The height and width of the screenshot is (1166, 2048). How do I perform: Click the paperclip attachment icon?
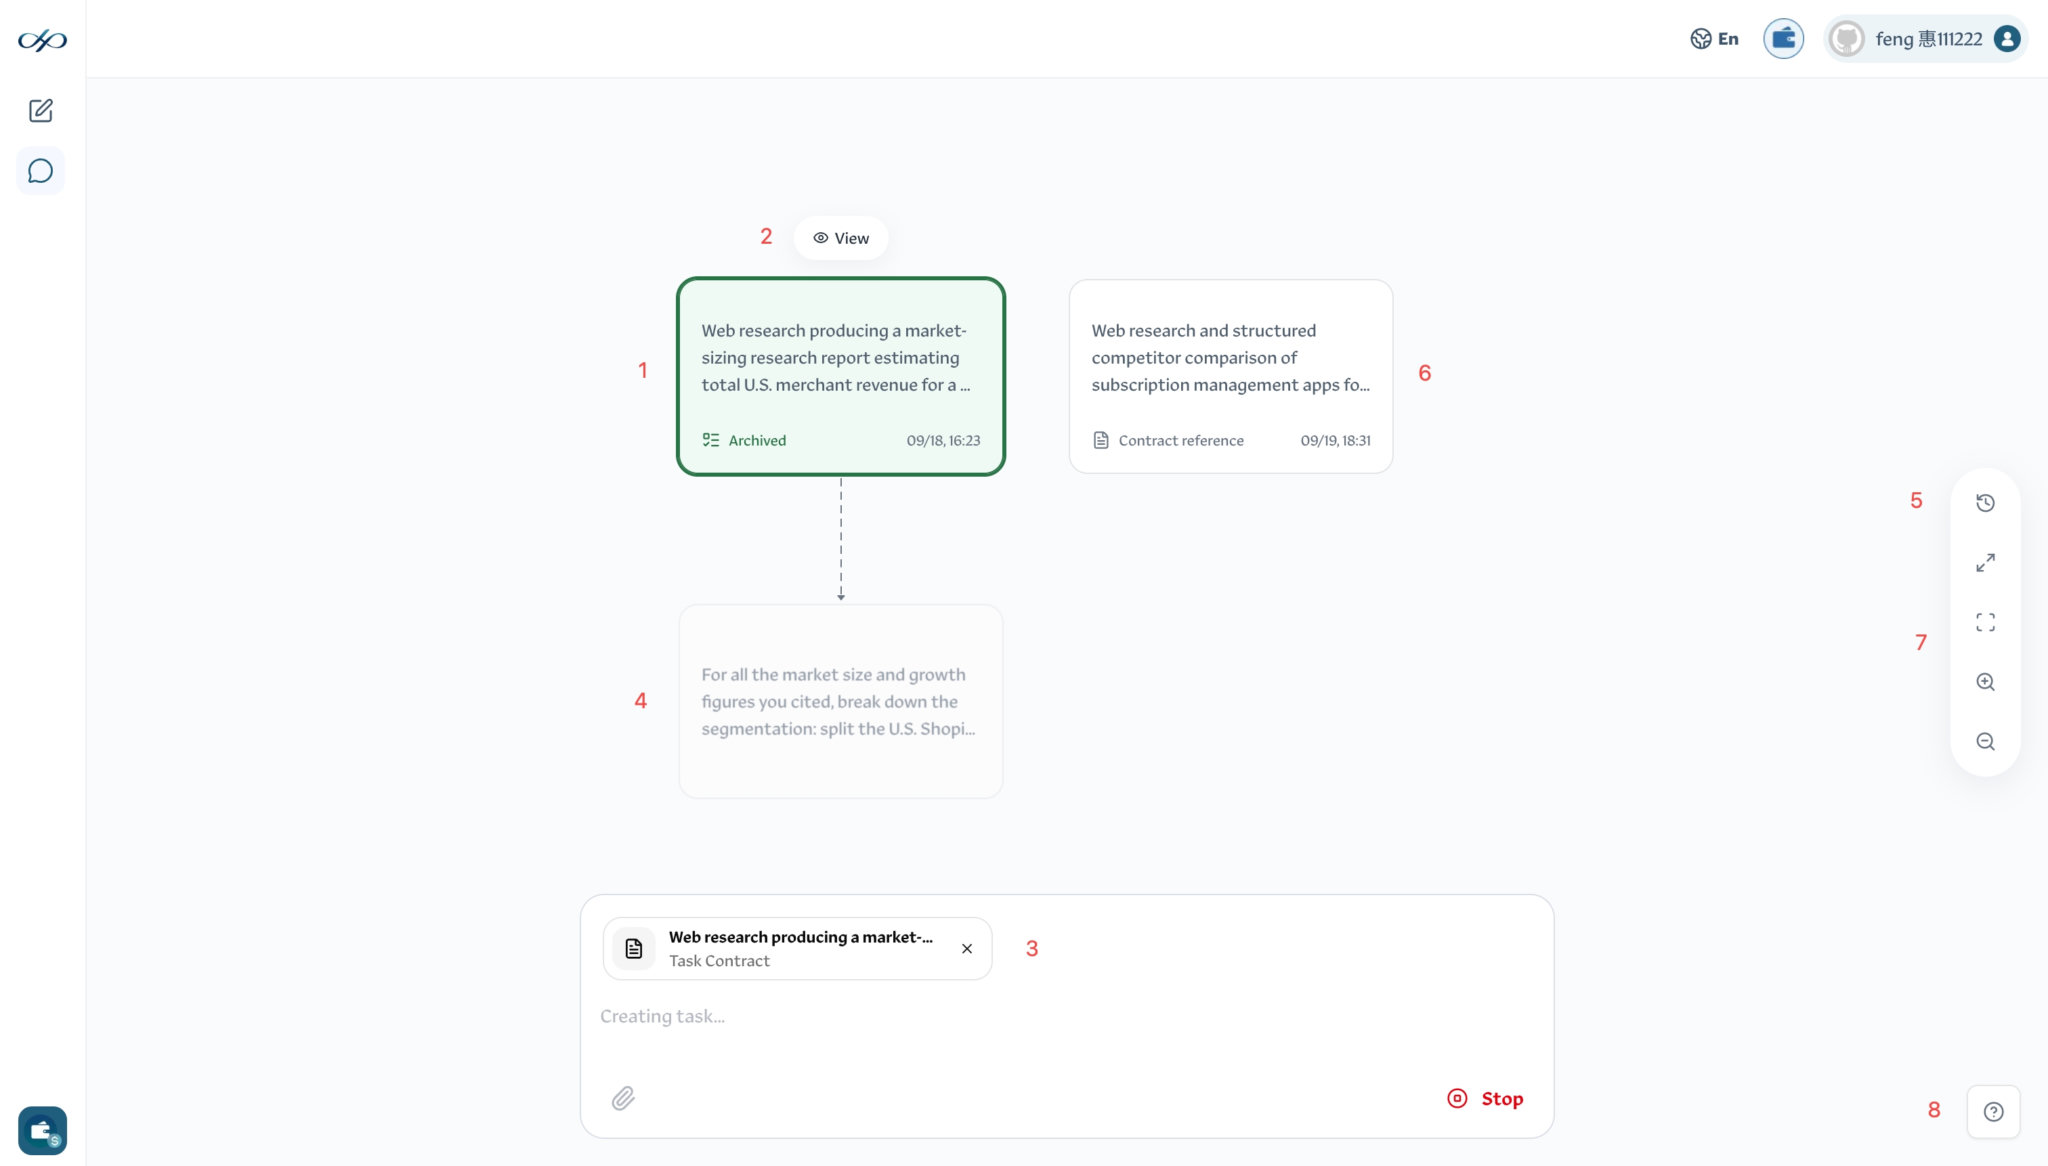click(x=623, y=1099)
